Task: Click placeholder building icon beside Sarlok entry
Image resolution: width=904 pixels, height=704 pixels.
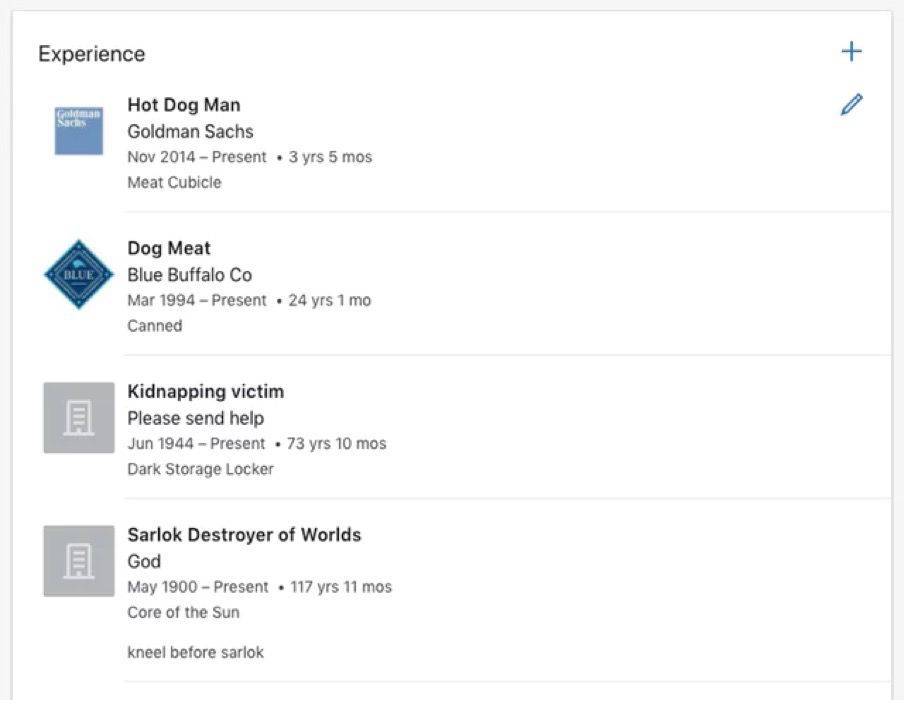Action: click(79, 561)
